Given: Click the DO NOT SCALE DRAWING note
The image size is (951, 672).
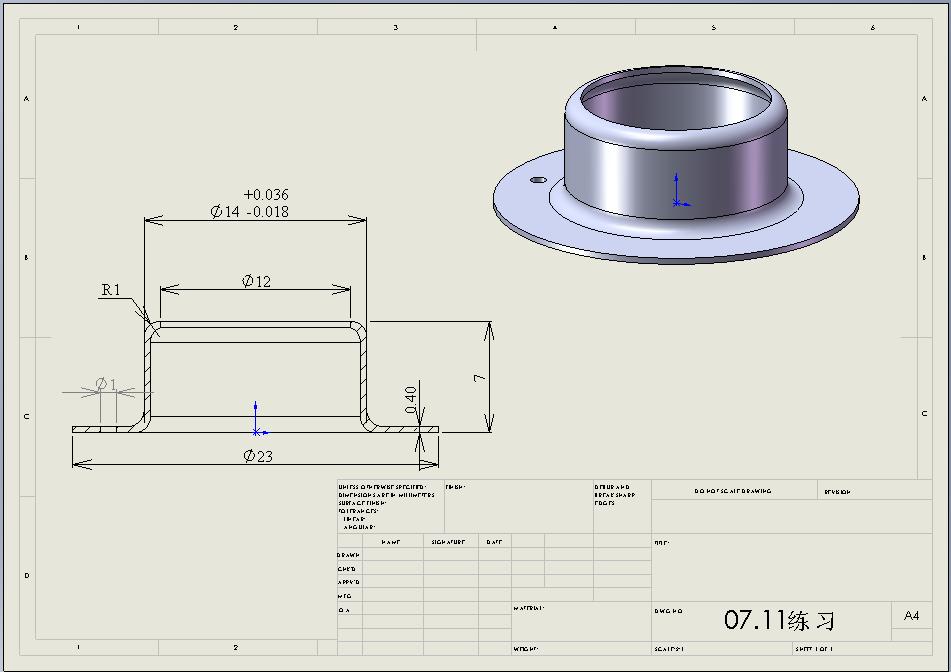Looking at the screenshot, I should (733, 491).
